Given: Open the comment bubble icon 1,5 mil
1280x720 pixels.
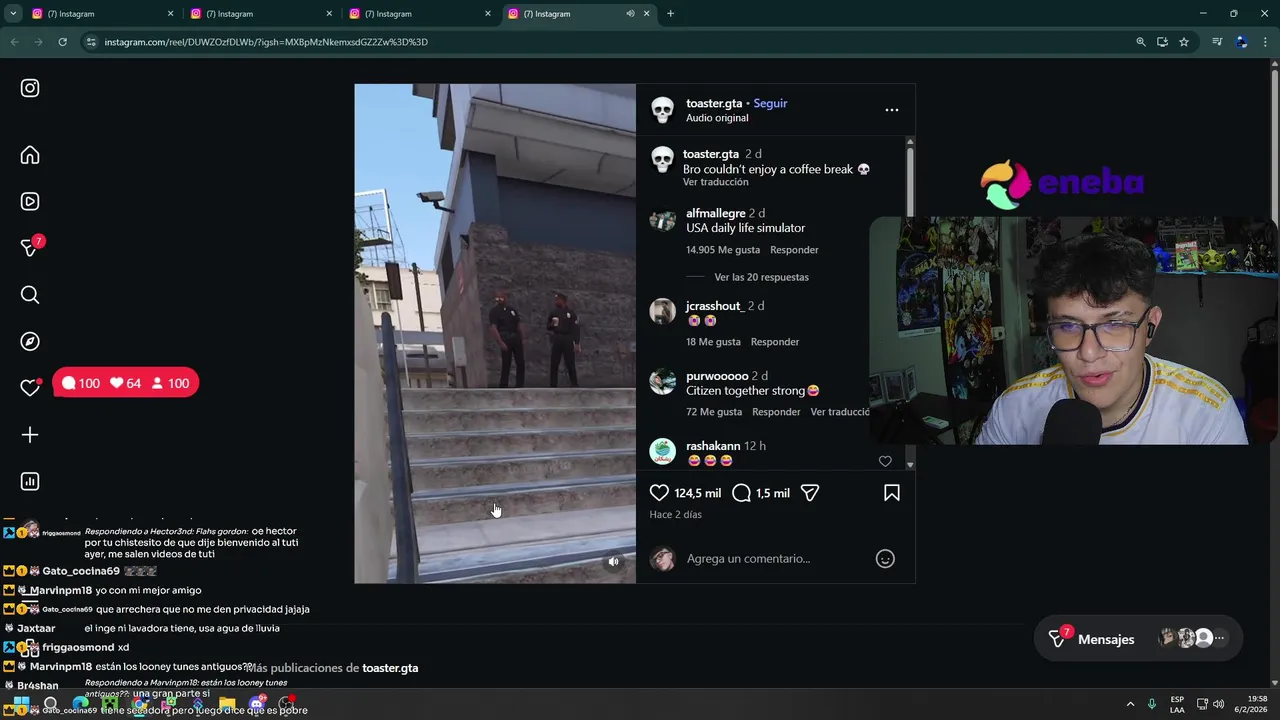Looking at the screenshot, I should point(741,493).
